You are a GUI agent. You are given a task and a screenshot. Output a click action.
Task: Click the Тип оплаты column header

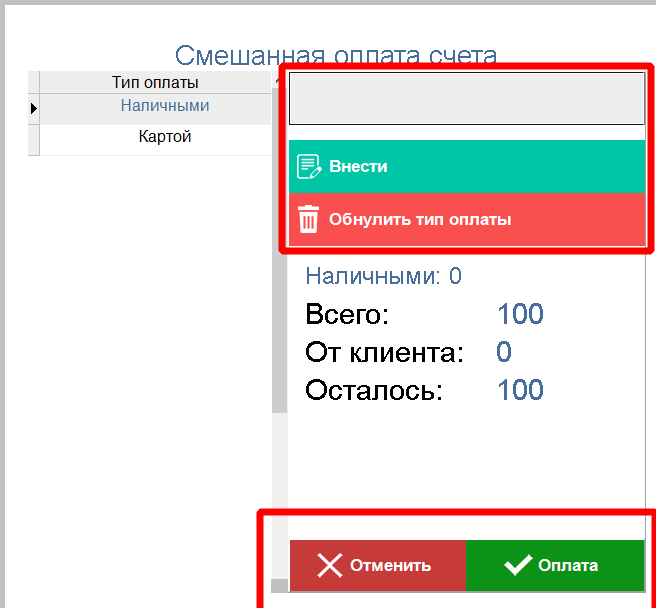point(155,82)
